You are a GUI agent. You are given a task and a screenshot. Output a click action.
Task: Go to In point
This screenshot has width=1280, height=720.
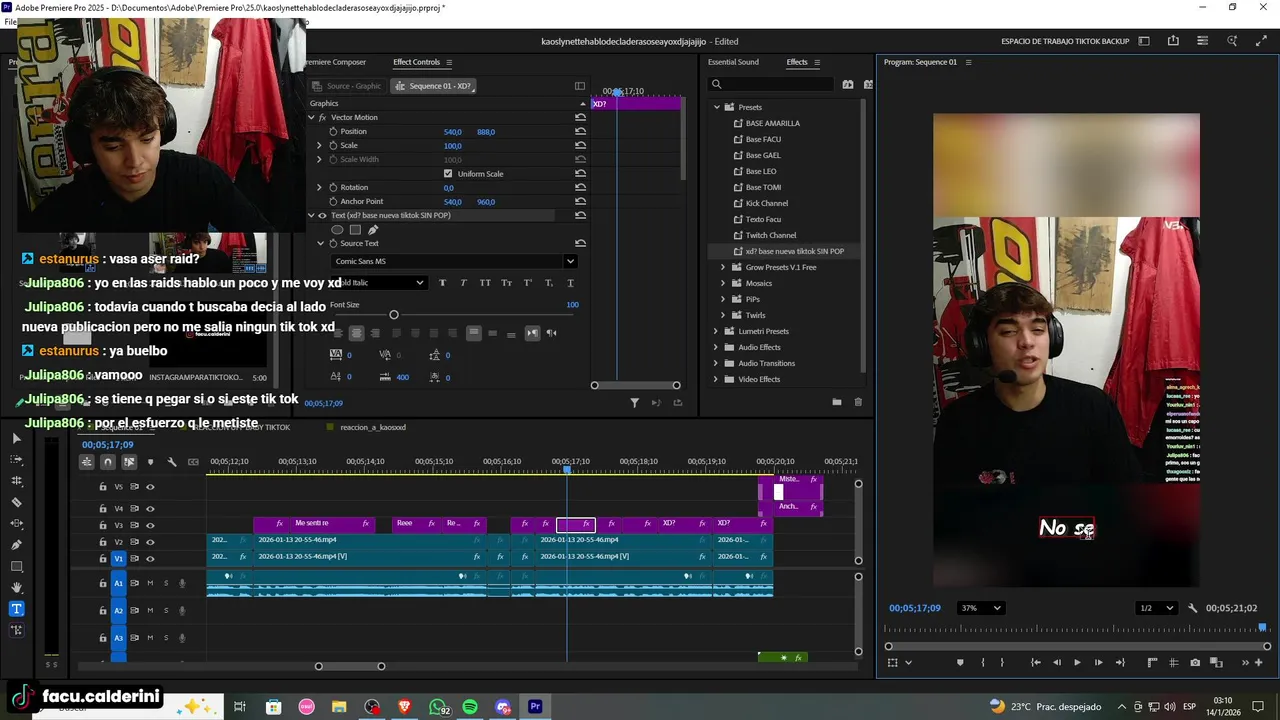point(1035,663)
